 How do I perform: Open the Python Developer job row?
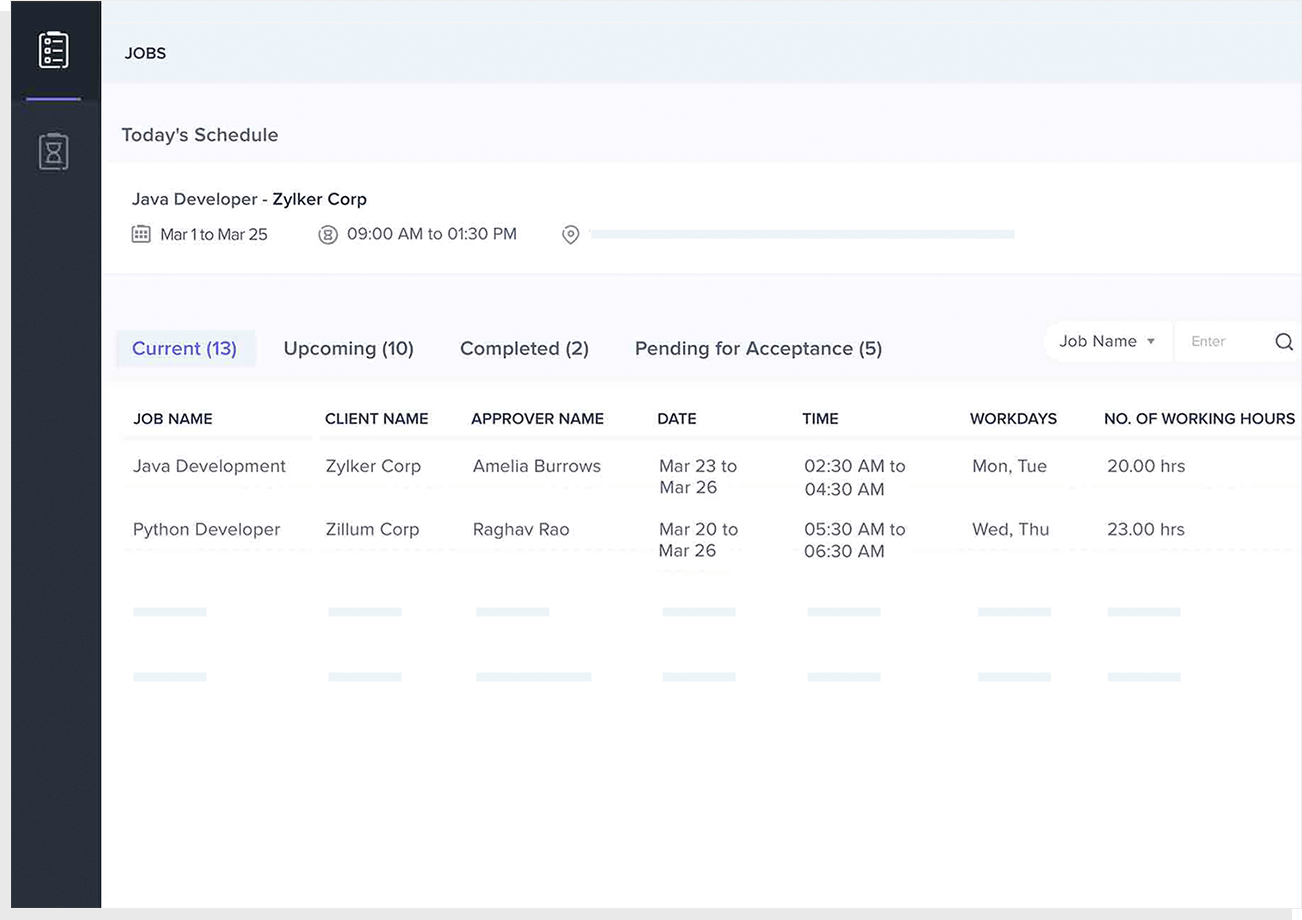pos(206,530)
